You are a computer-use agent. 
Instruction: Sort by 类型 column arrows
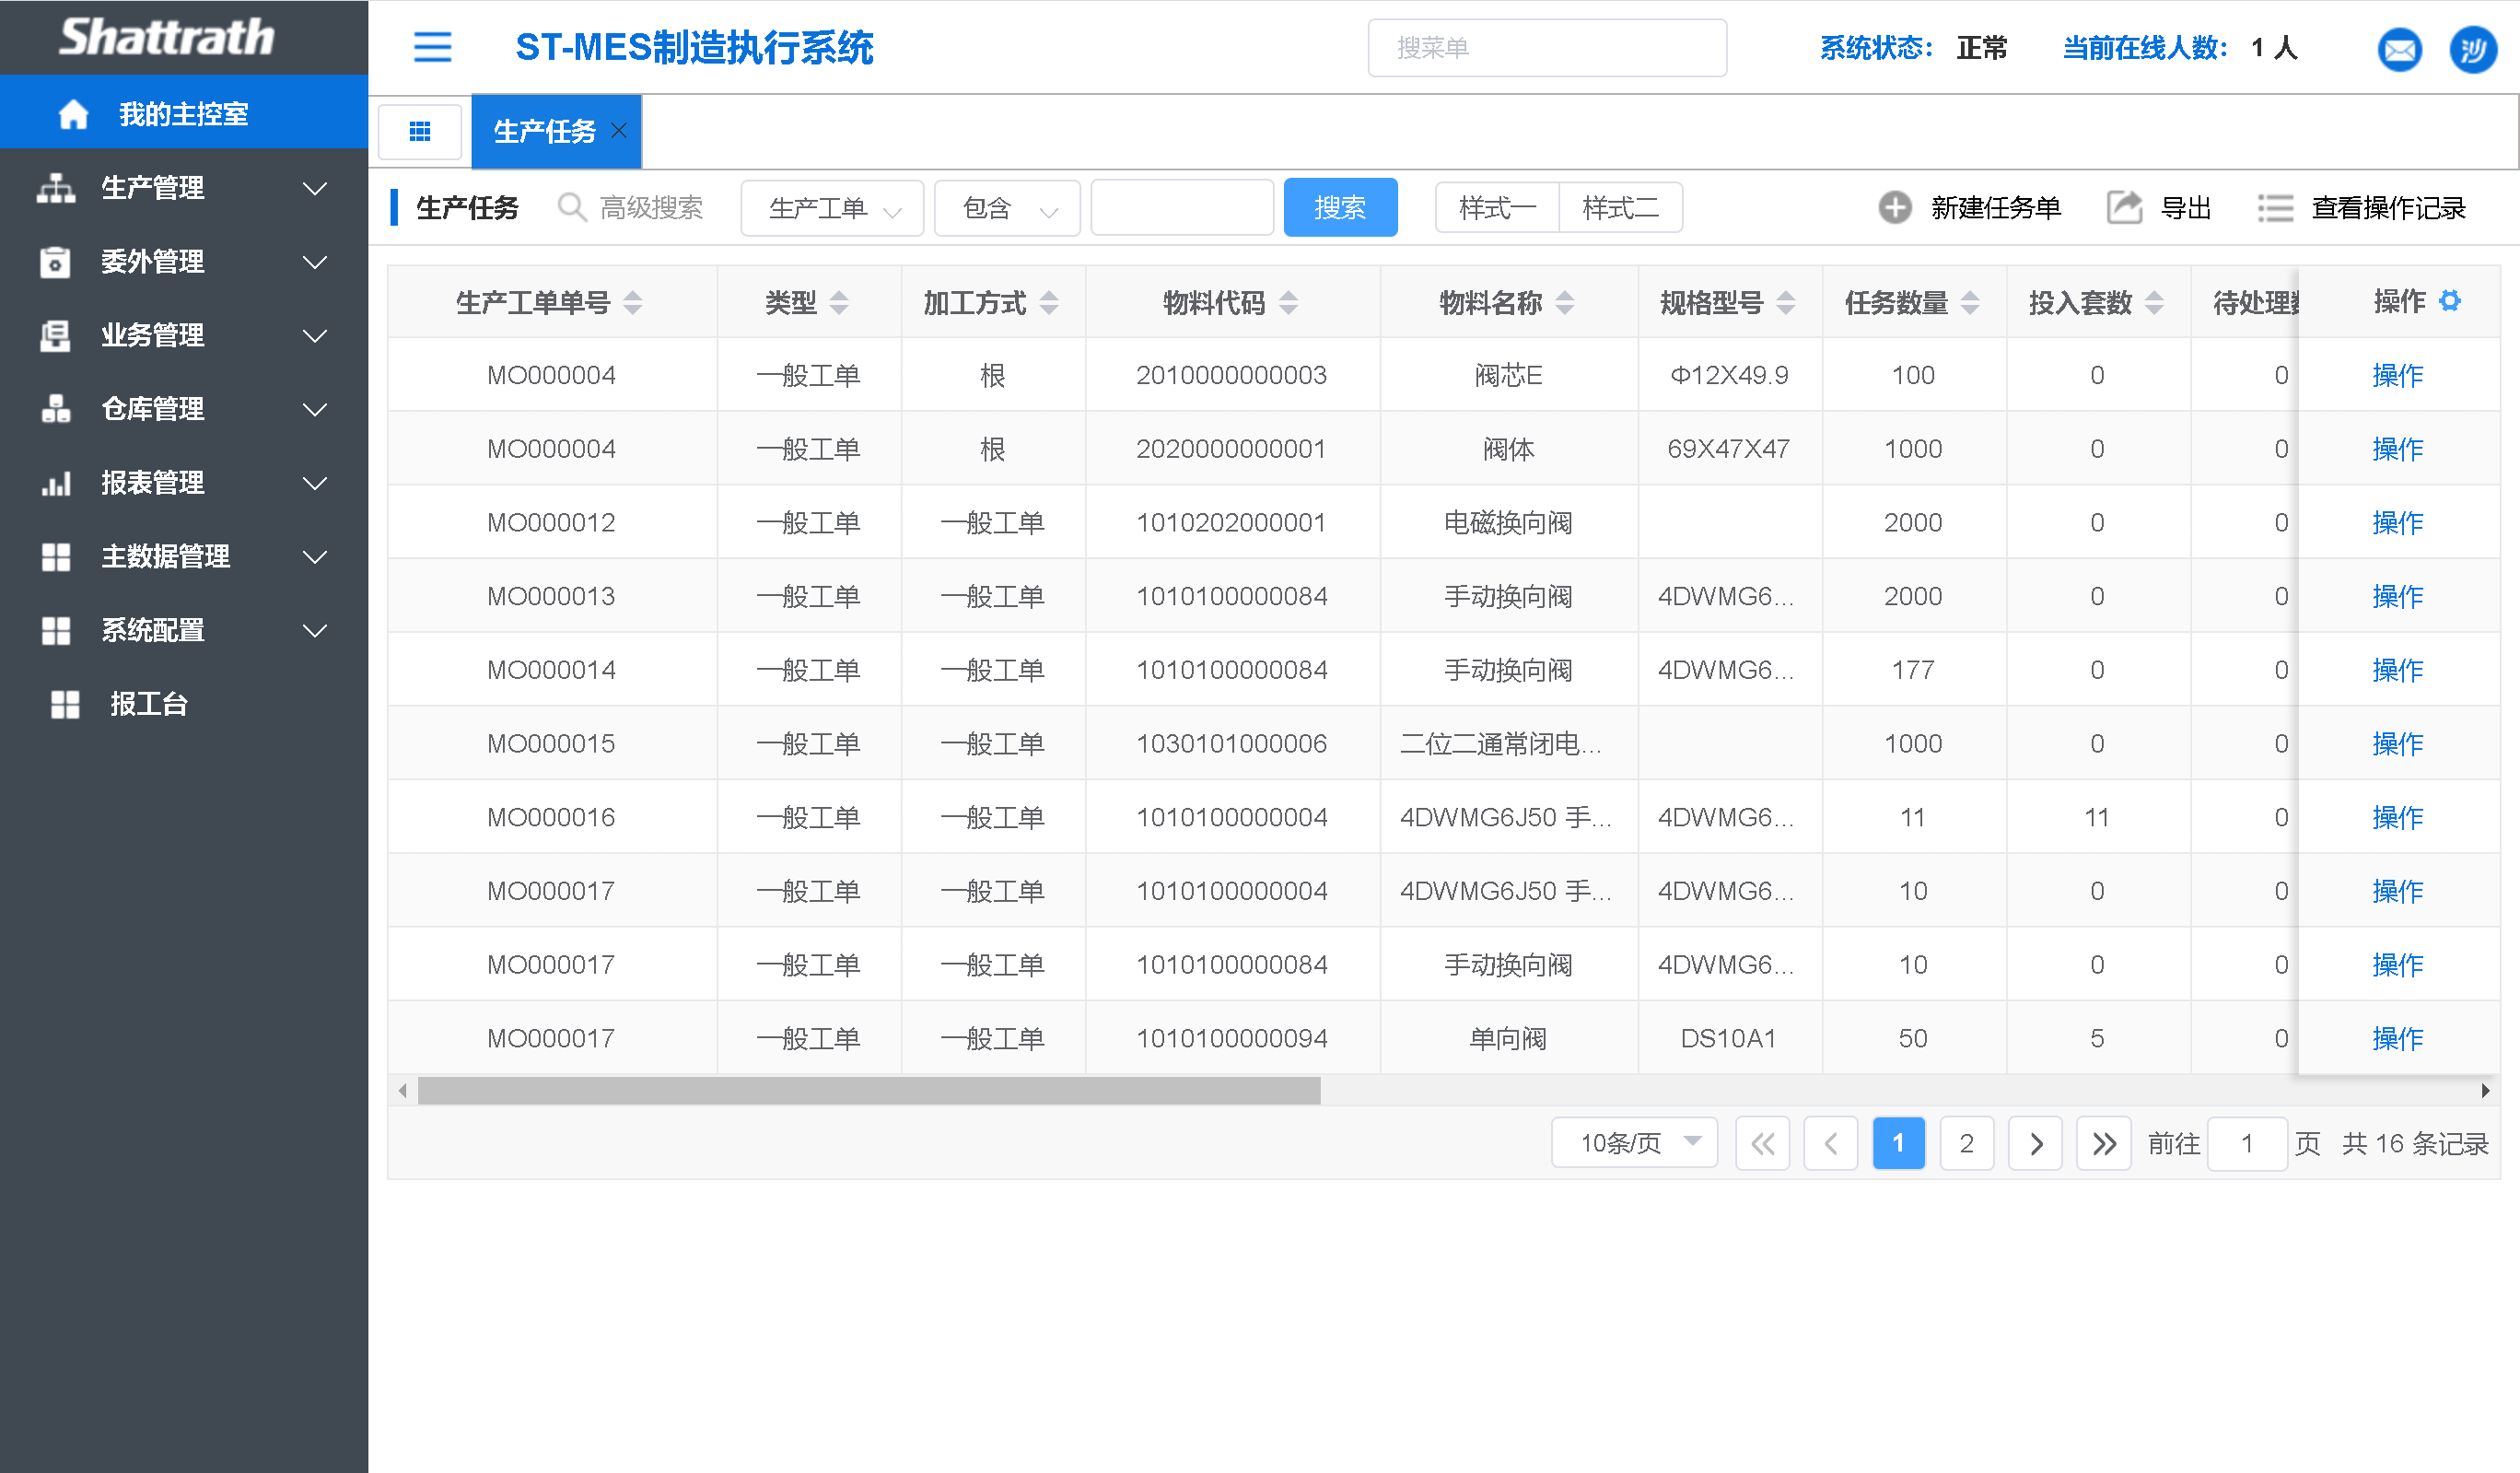pos(839,302)
